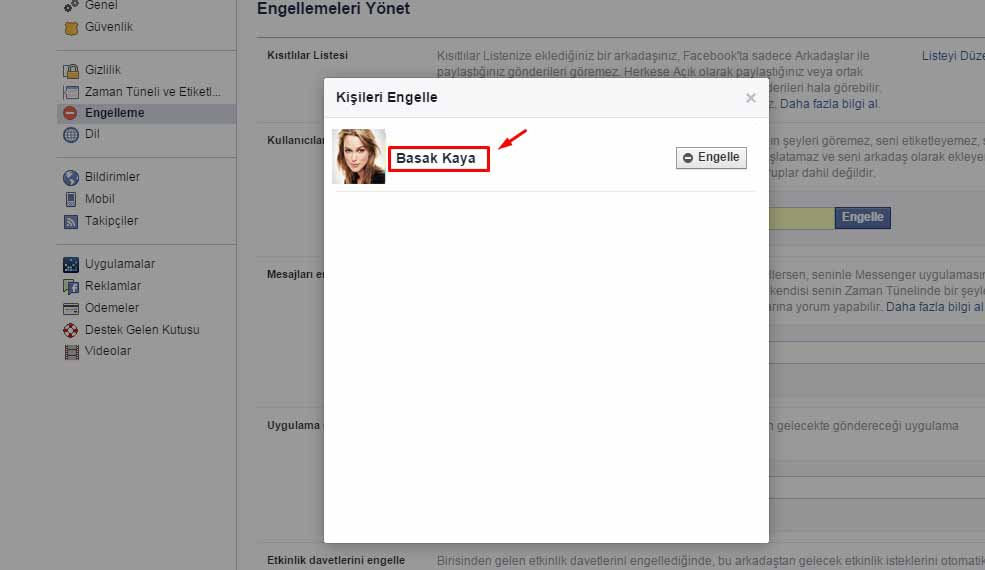The width and height of the screenshot is (985, 570).
Task: Click the Güvenlik shield icon
Action: pos(71,27)
